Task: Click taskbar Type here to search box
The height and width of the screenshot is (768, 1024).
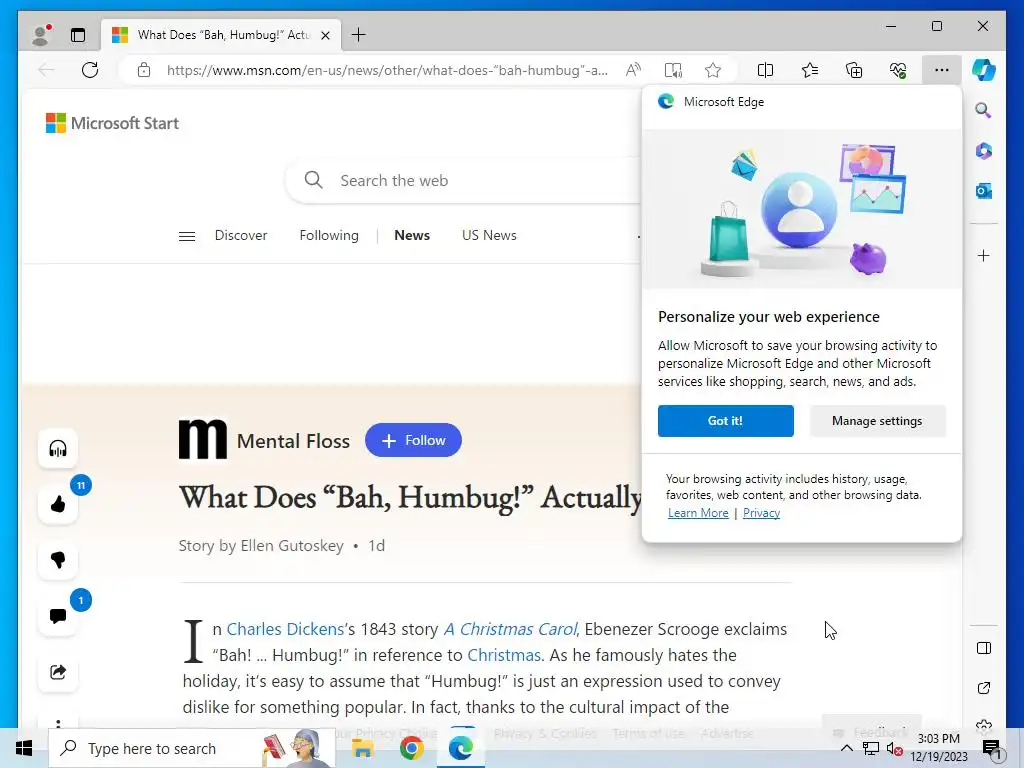Action: [x=192, y=748]
